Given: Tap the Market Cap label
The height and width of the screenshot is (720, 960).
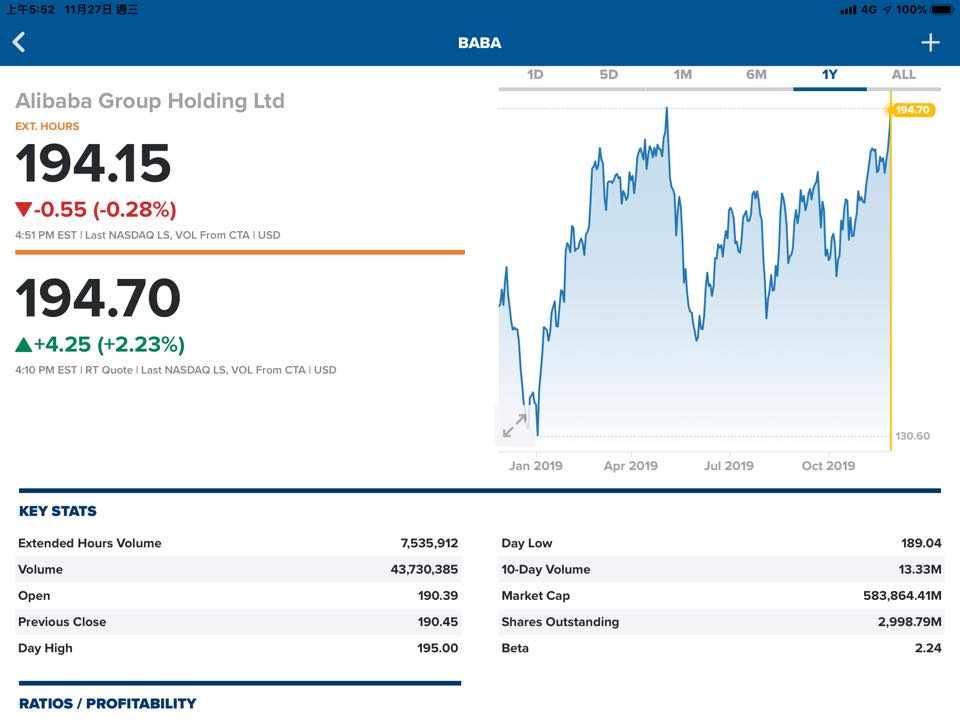Looking at the screenshot, I should click(x=536, y=596).
